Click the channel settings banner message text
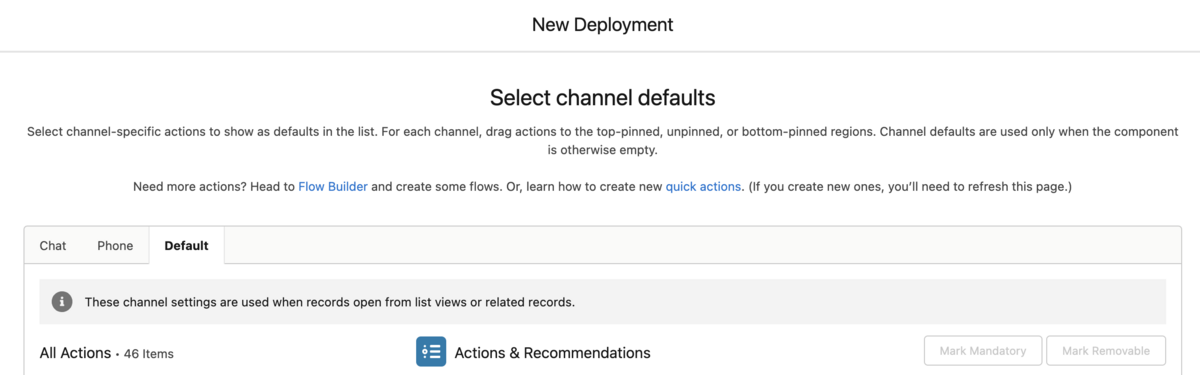The width and height of the screenshot is (1200, 375). pyautogui.click(x=330, y=301)
